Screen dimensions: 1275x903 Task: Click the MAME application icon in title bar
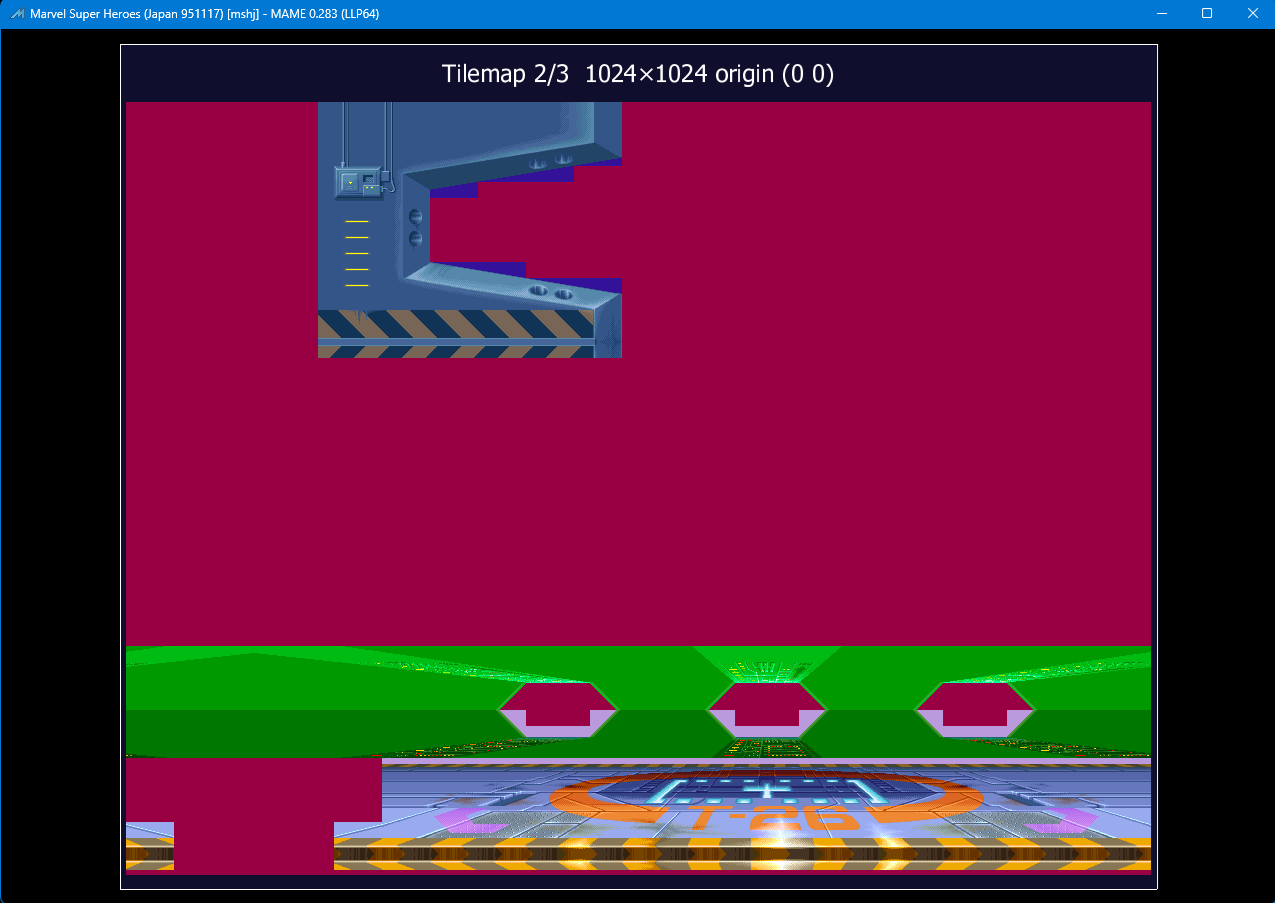17,14
